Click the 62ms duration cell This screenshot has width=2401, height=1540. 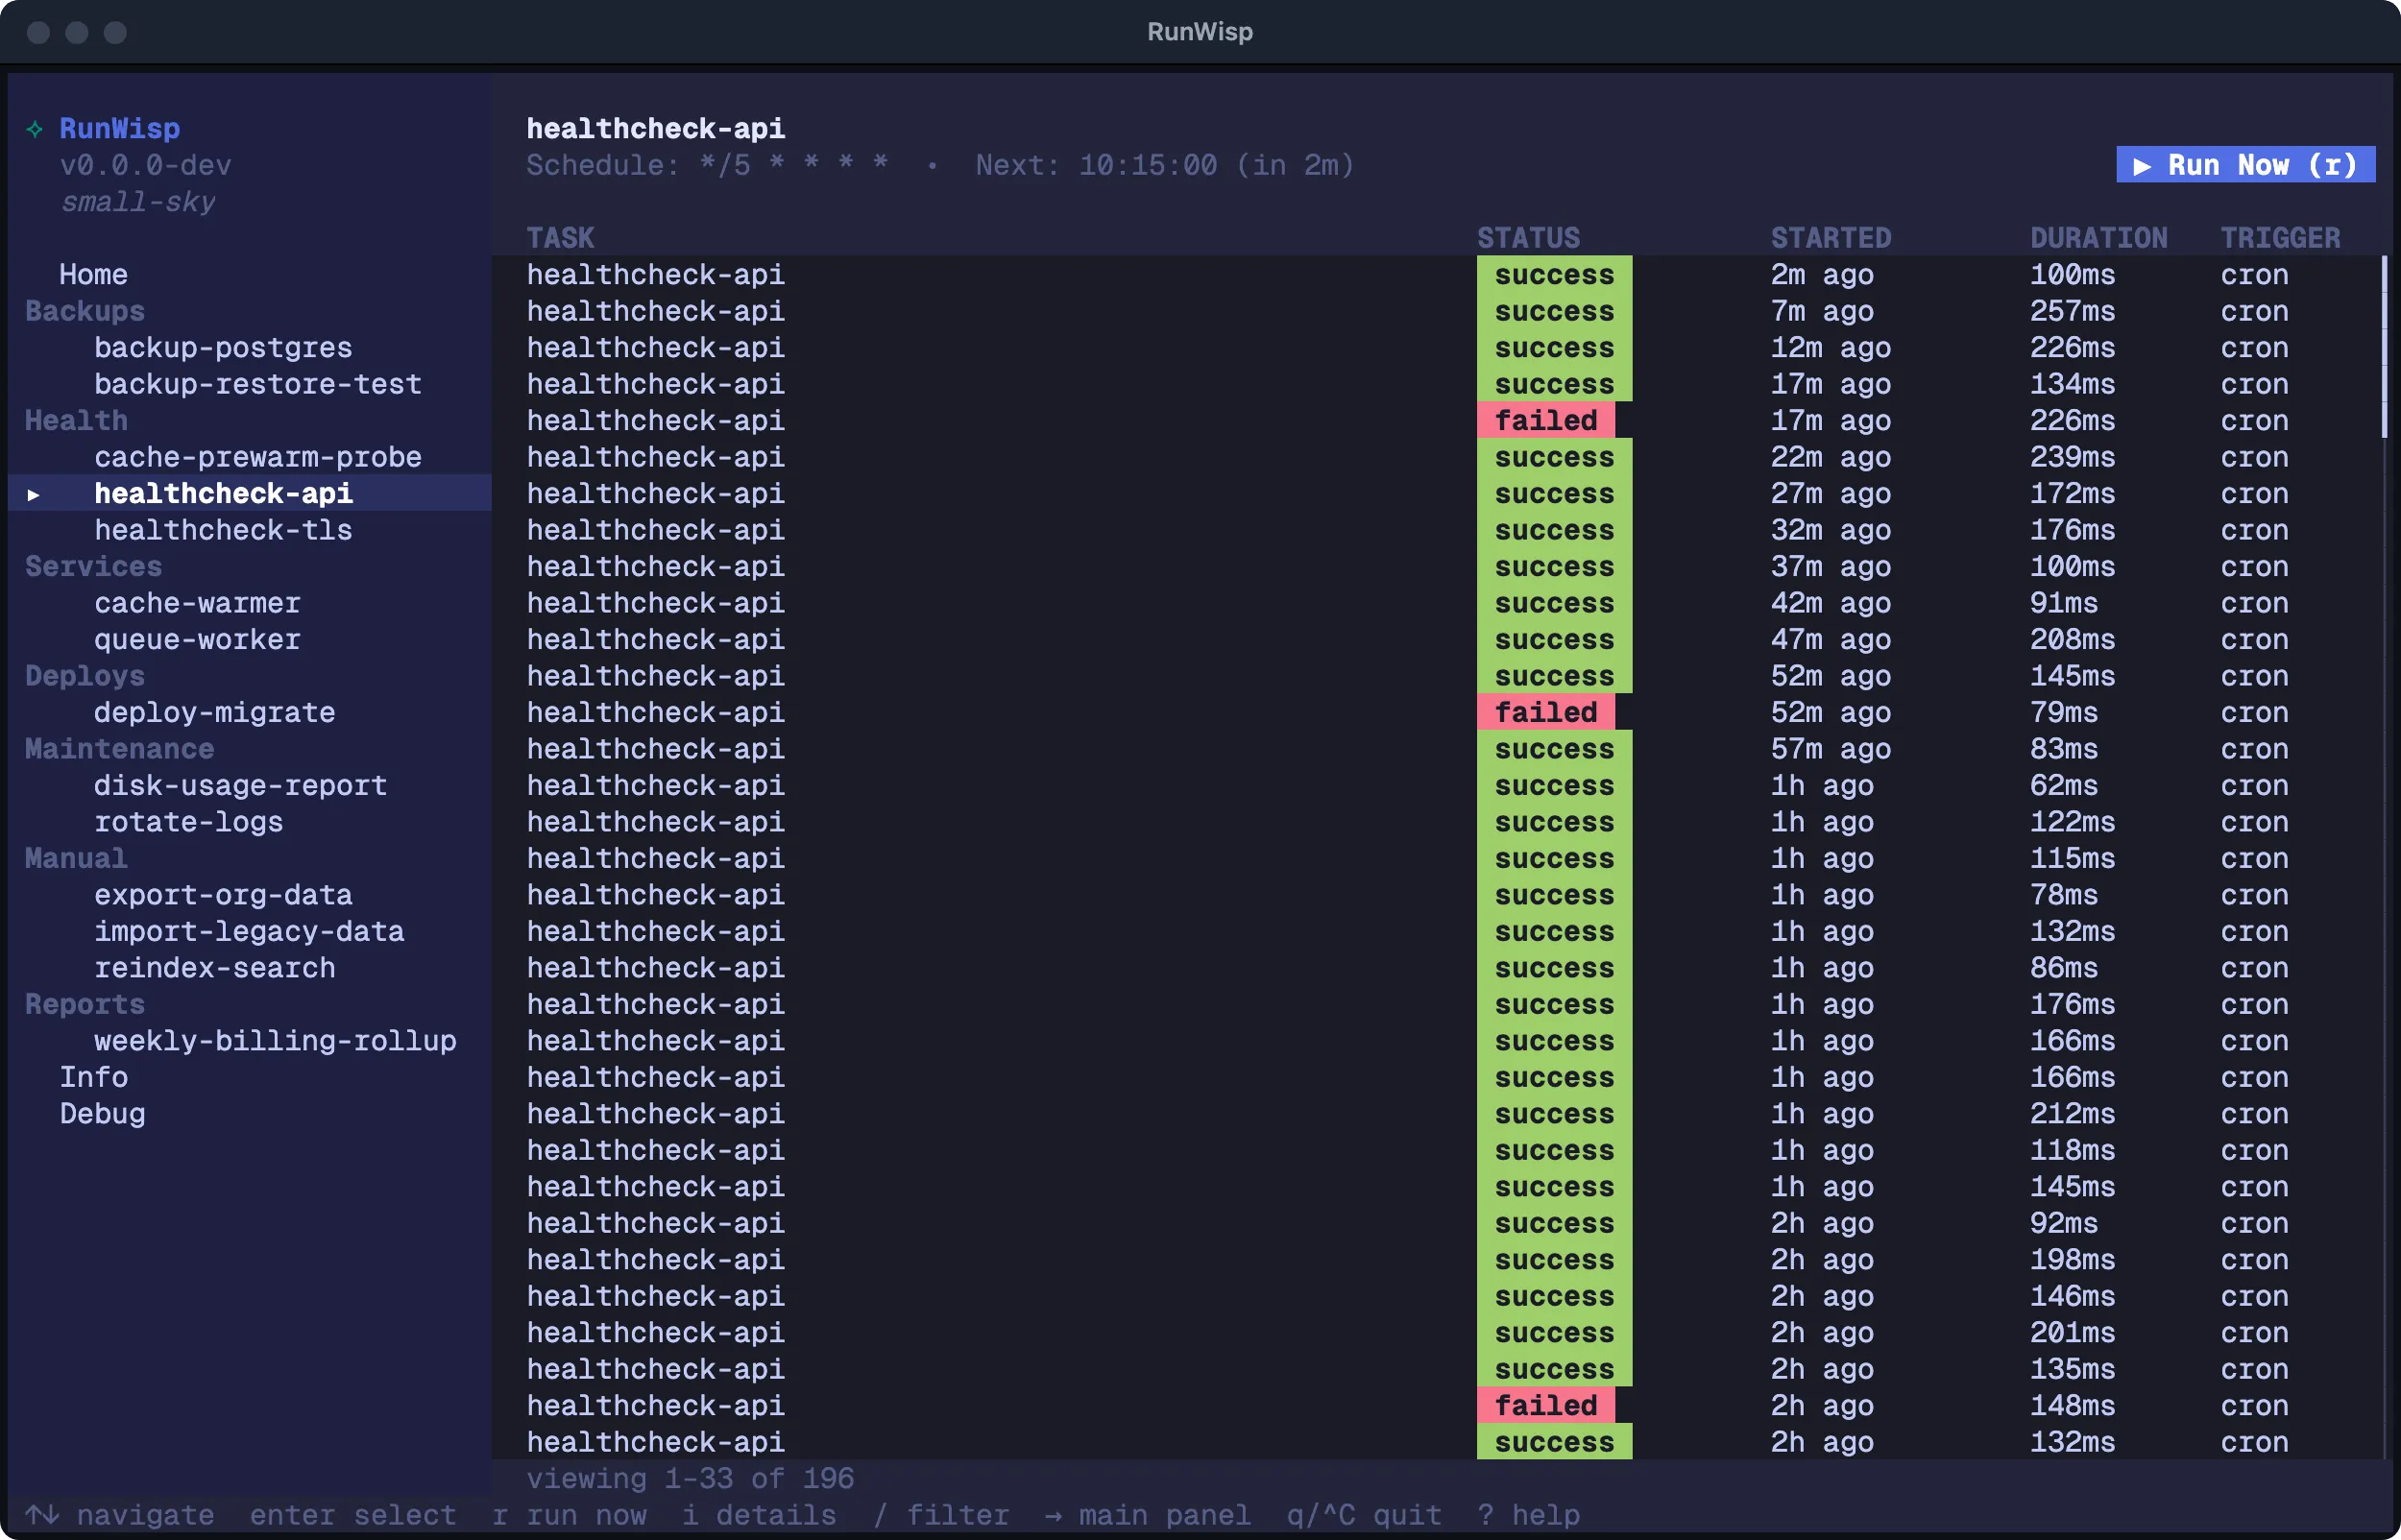coord(2063,785)
